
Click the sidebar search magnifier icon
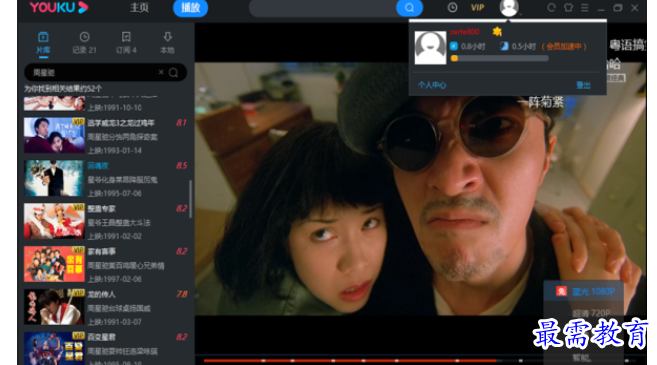173,72
